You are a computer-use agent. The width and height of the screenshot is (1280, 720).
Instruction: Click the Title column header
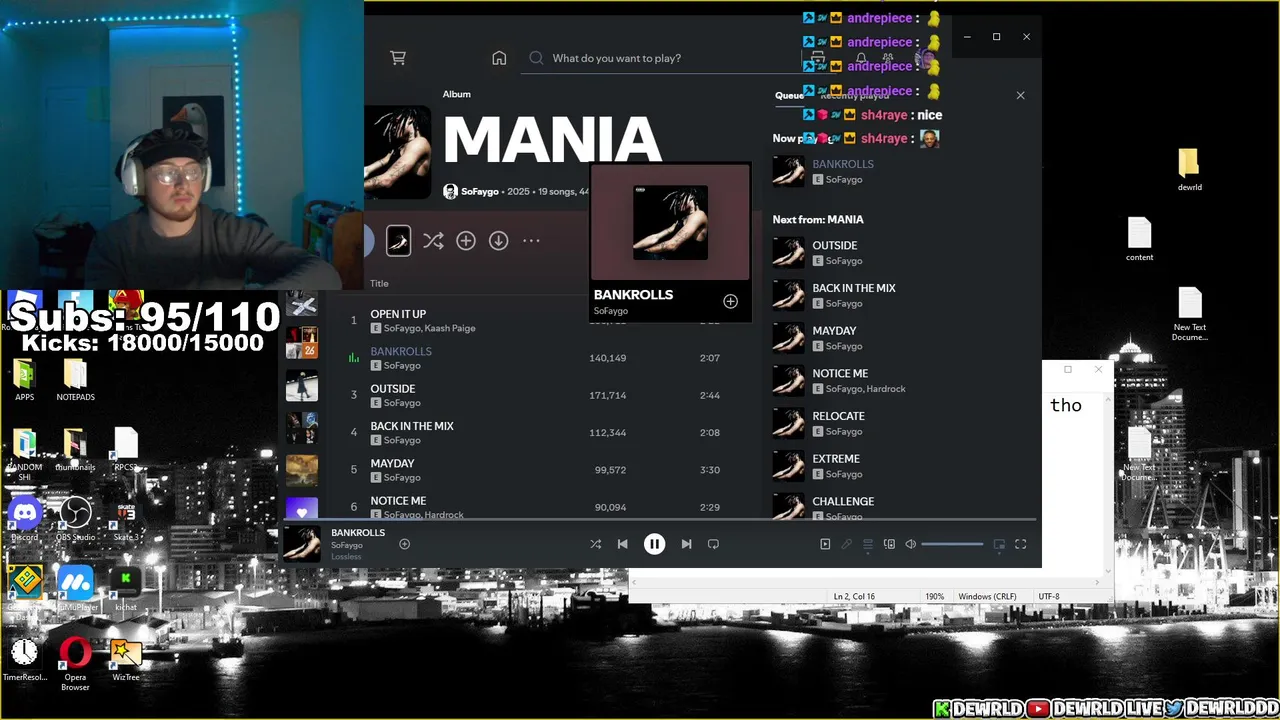[380, 283]
